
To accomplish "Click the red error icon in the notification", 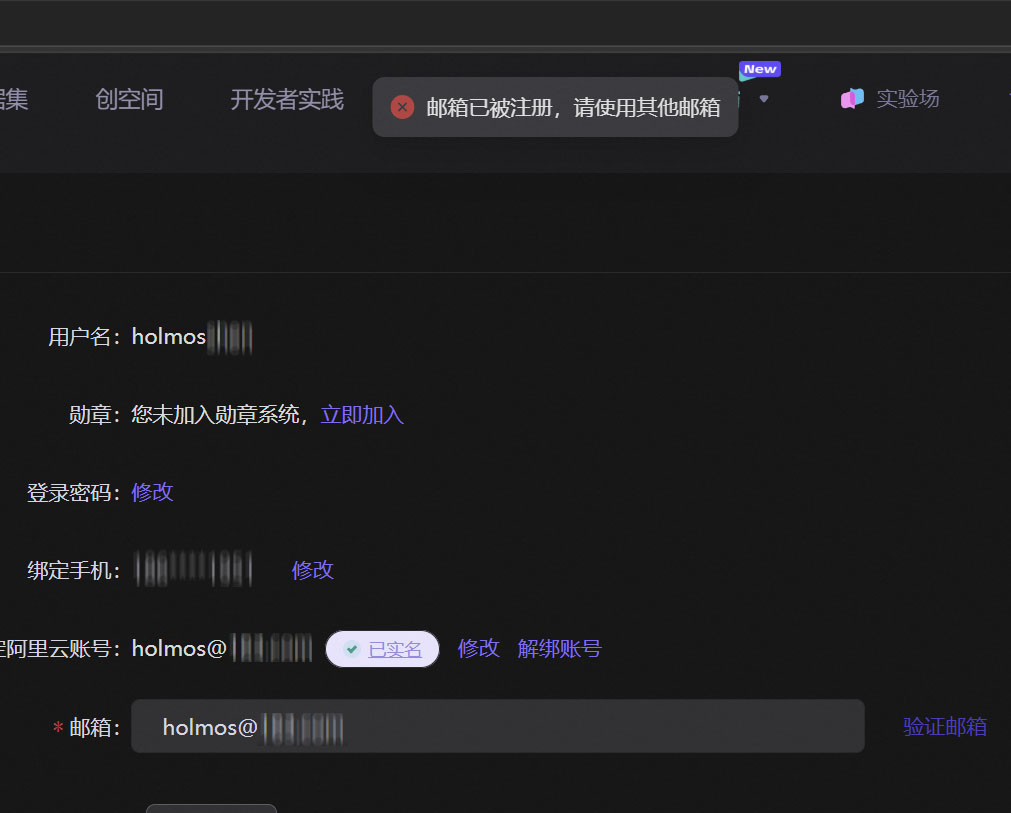I will pyautogui.click(x=402, y=107).
